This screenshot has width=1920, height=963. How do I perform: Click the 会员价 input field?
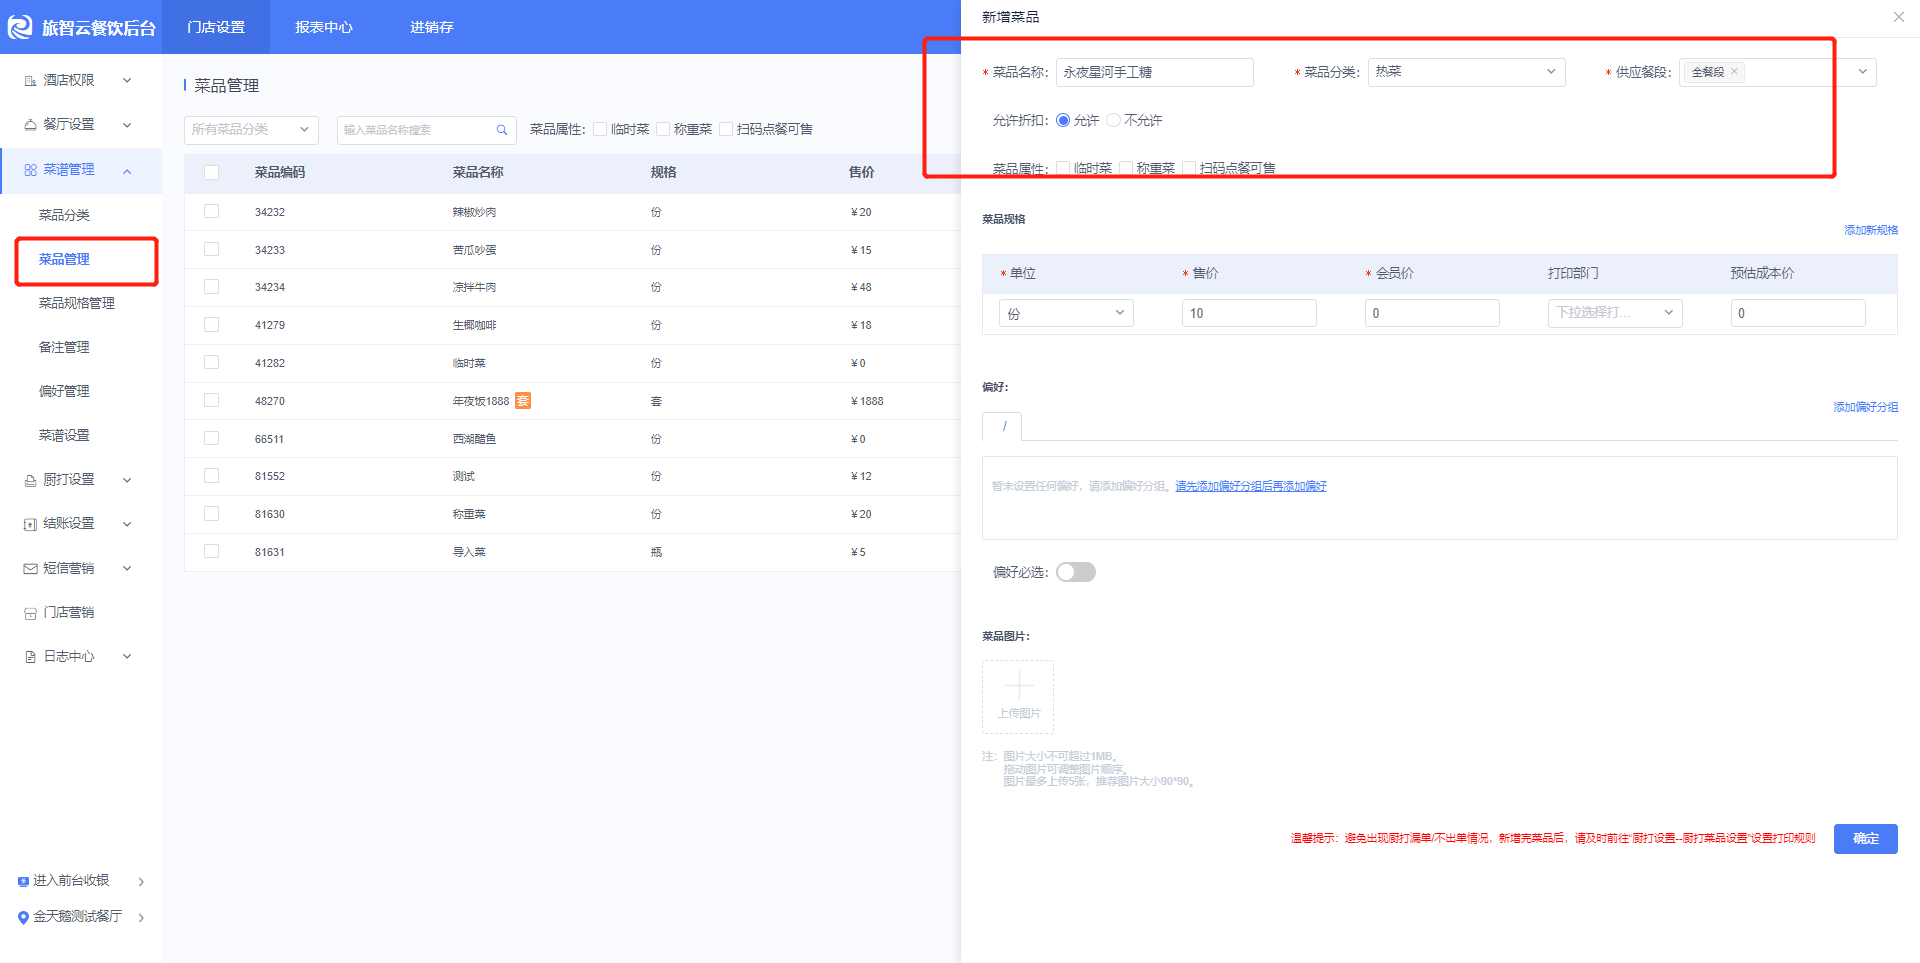pos(1432,313)
